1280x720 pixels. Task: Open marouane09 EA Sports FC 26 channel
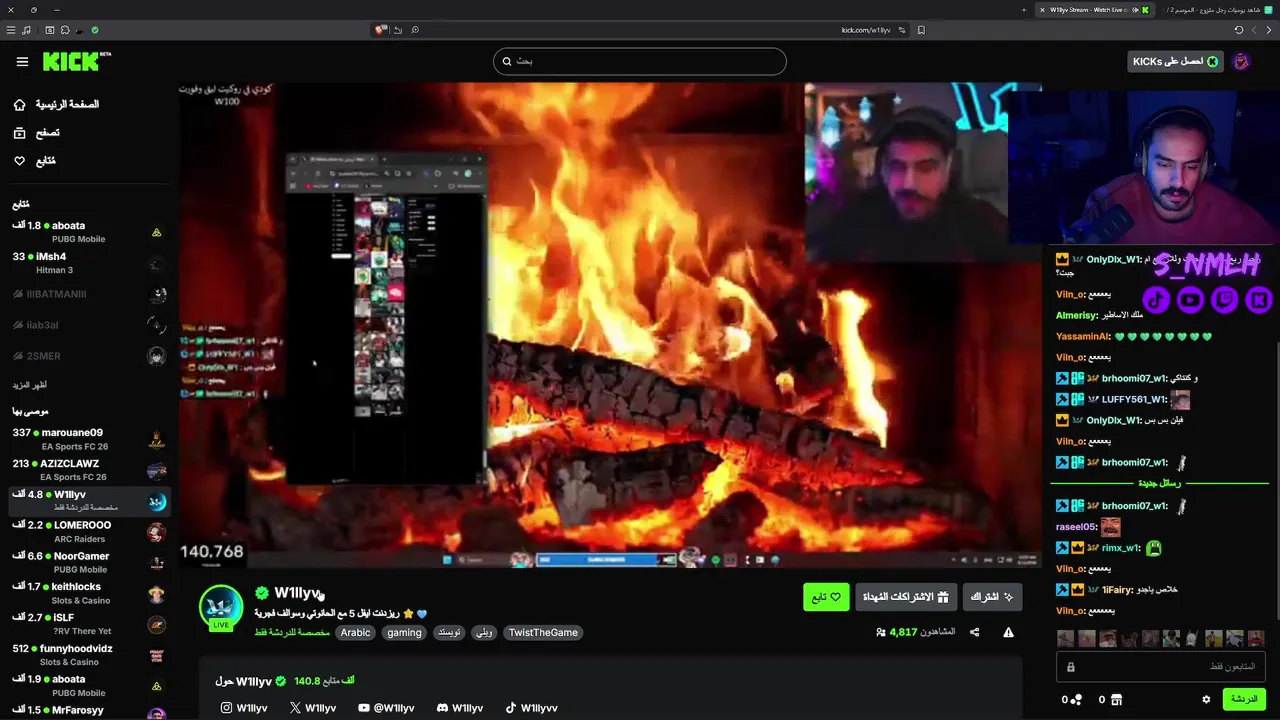point(88,439)
